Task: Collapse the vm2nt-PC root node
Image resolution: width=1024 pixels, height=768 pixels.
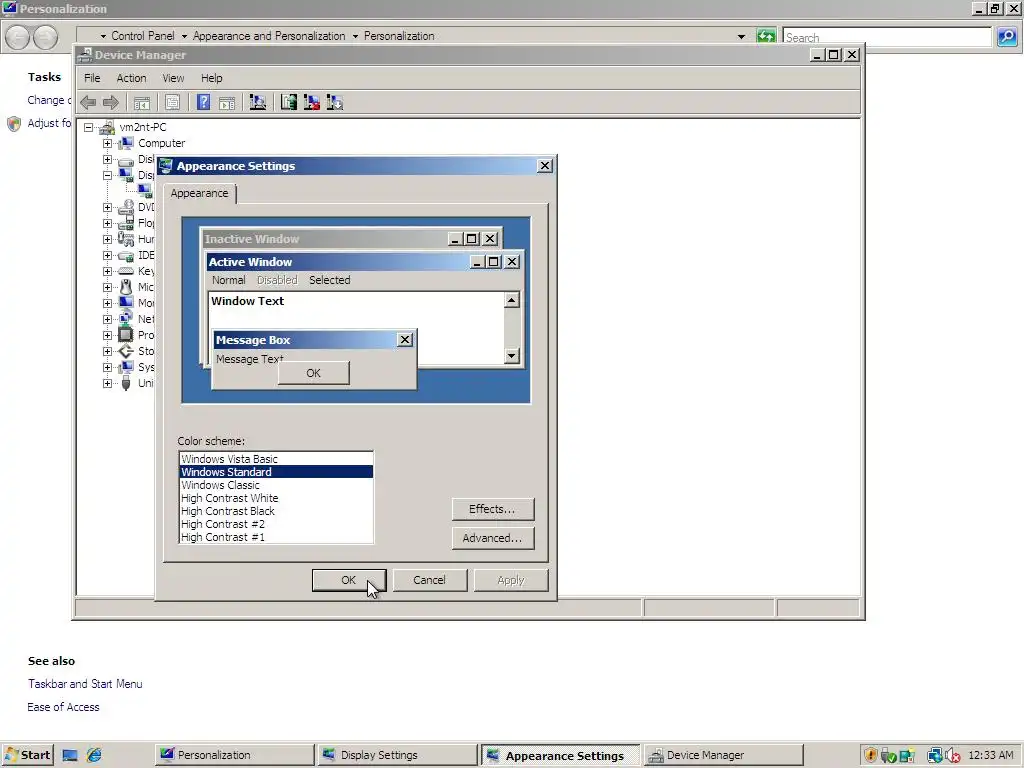Action: click(88, 127)
